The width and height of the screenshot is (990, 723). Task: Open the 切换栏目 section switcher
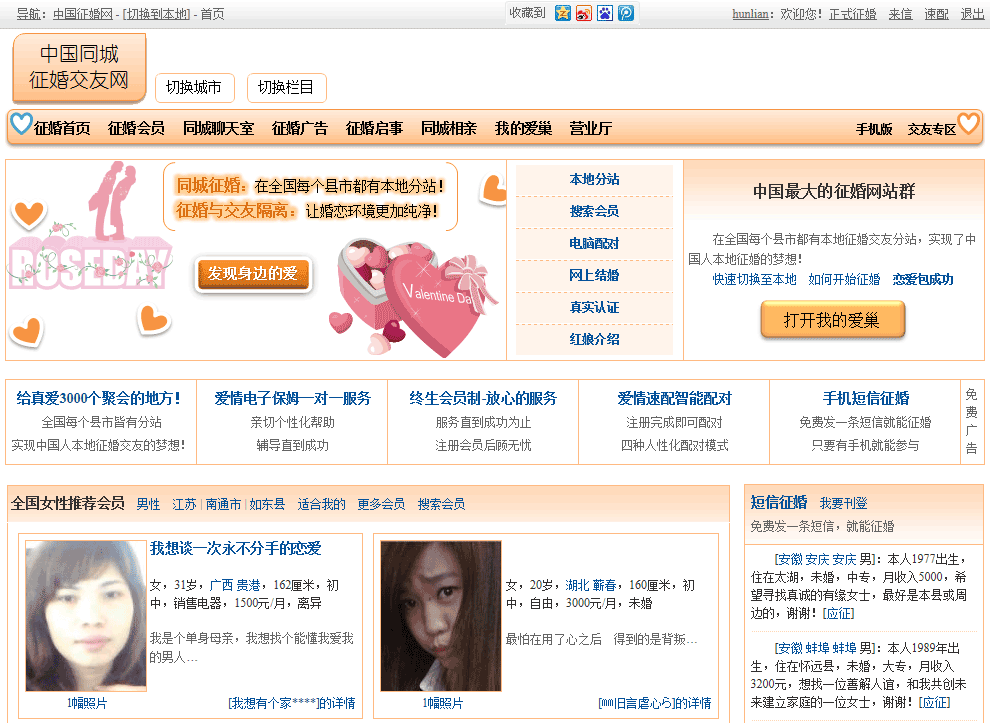point(286,87)
